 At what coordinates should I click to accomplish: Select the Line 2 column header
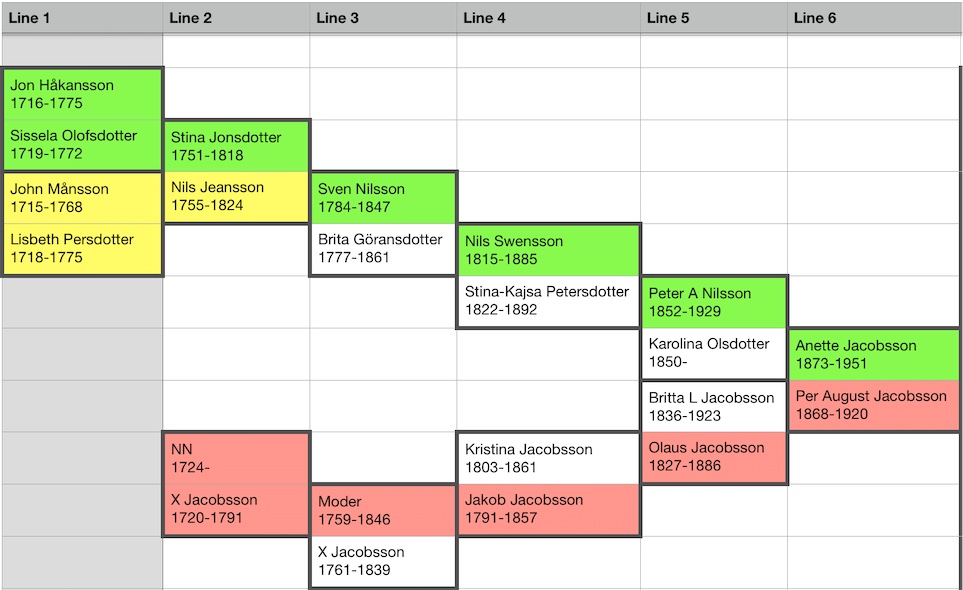click(x=236, y=18)
